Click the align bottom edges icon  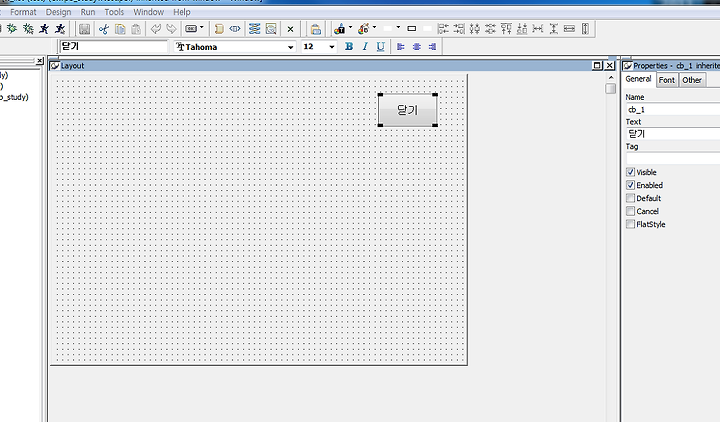pos(522,29)
